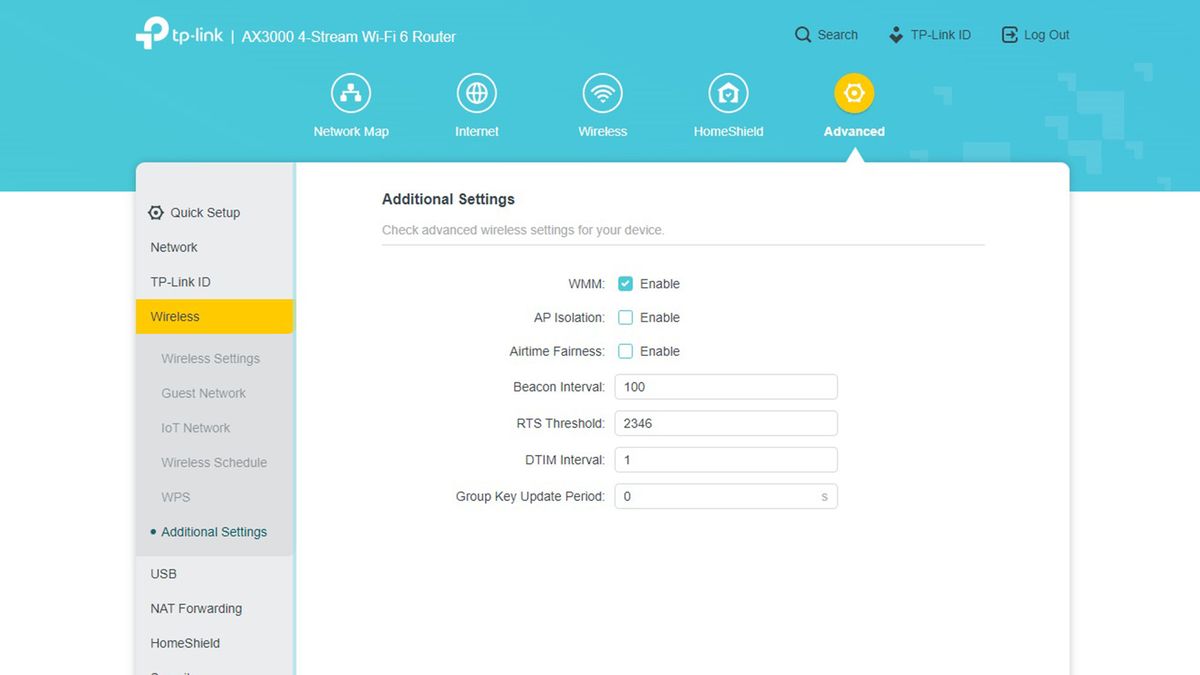The width and height of the screenshot is (1200, 675).
Task: Go to WPS submenu
Action: click(175, 497)
